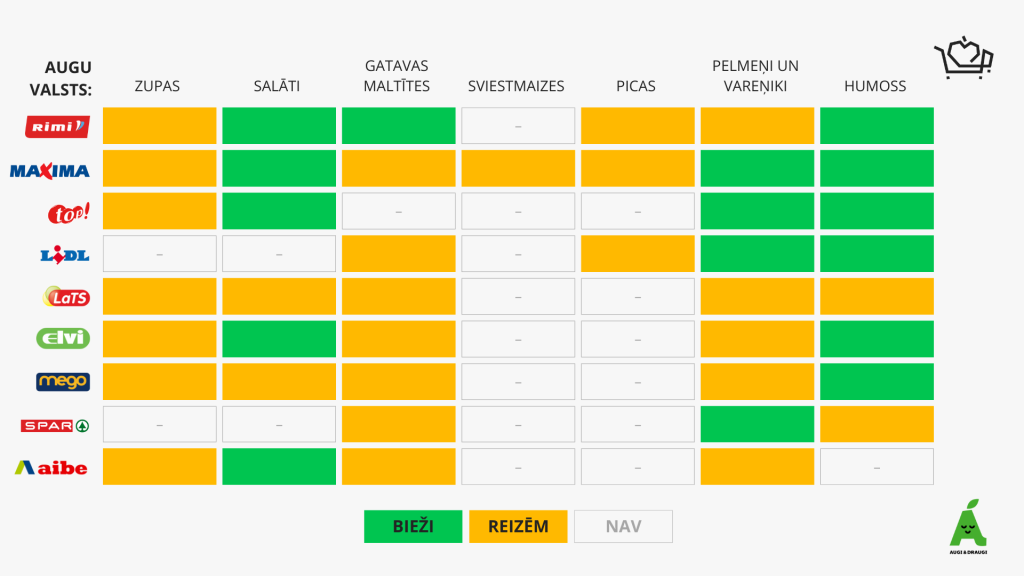The height and width of the screenshot is (576, 1024).
Task: Click the Maxima store logo
Action: [50, 170]
